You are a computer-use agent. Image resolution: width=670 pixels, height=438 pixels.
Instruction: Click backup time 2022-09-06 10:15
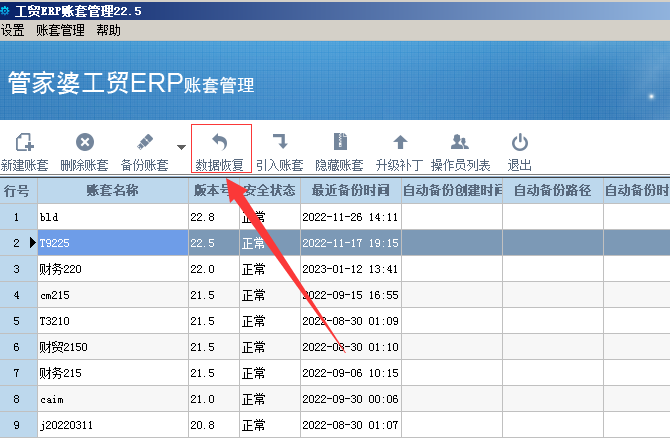[351, 373]
